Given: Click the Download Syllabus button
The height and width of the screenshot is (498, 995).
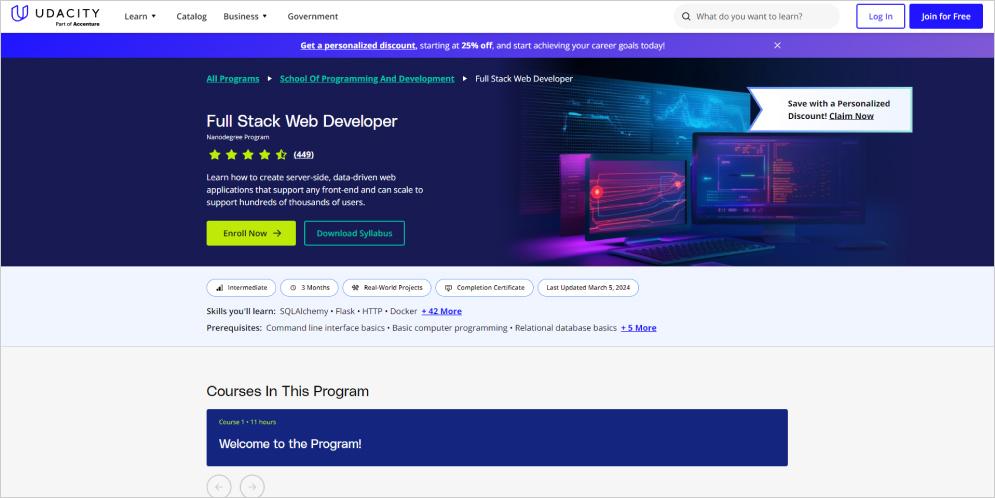Looking at the screenshot, I should pos(354,233).
